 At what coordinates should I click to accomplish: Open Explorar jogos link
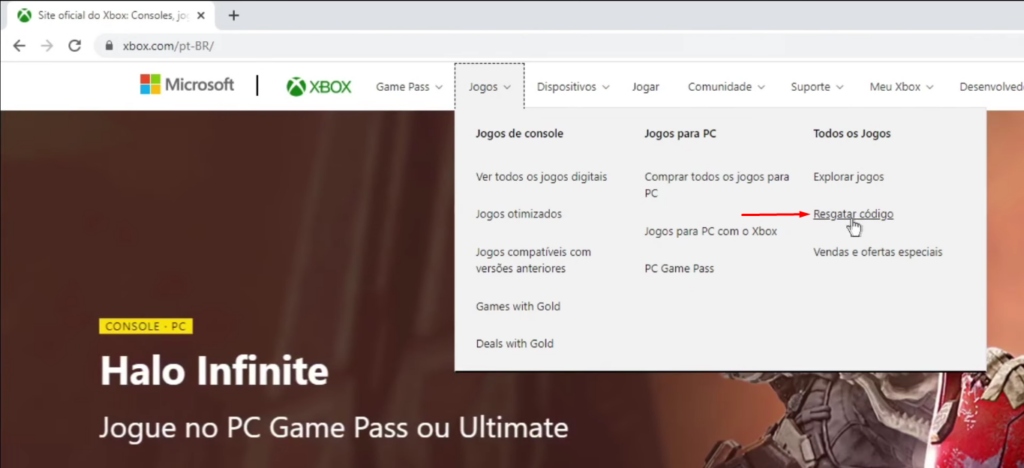(x=848, y=177)
